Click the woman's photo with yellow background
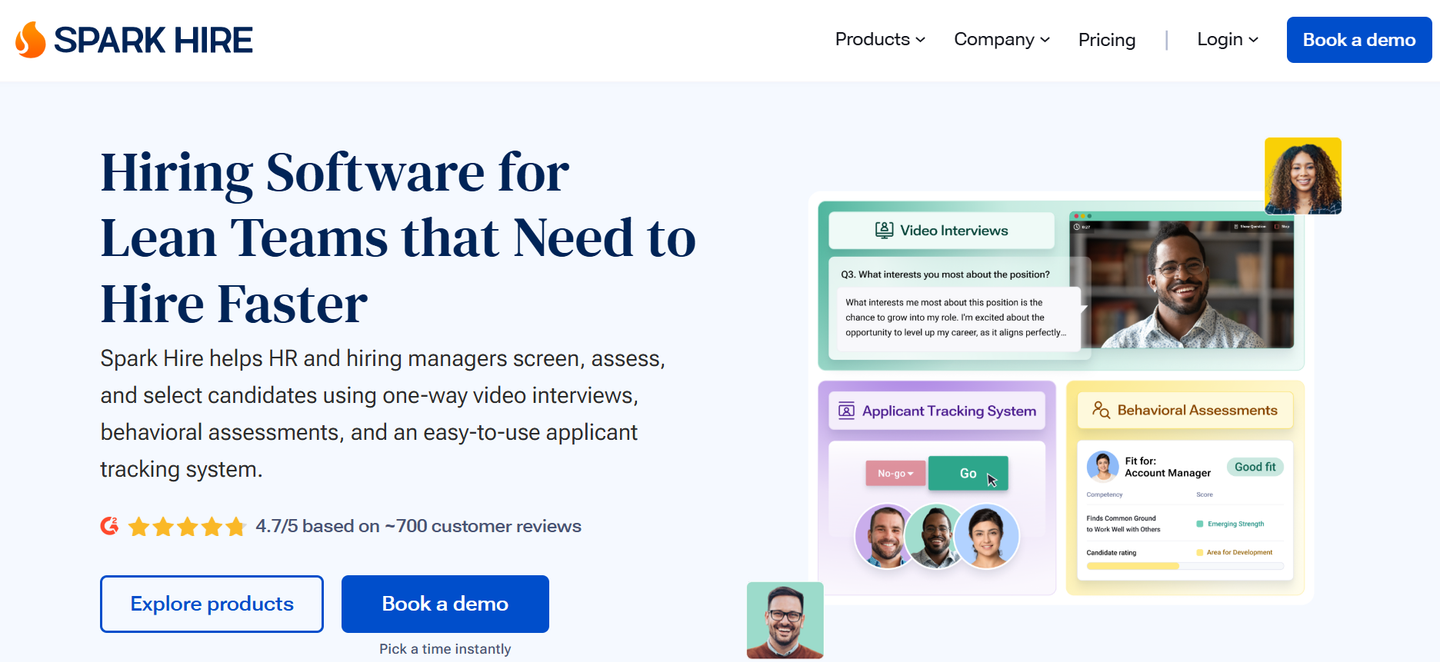The image size is (1440, 662). (x=1303, y=176)
